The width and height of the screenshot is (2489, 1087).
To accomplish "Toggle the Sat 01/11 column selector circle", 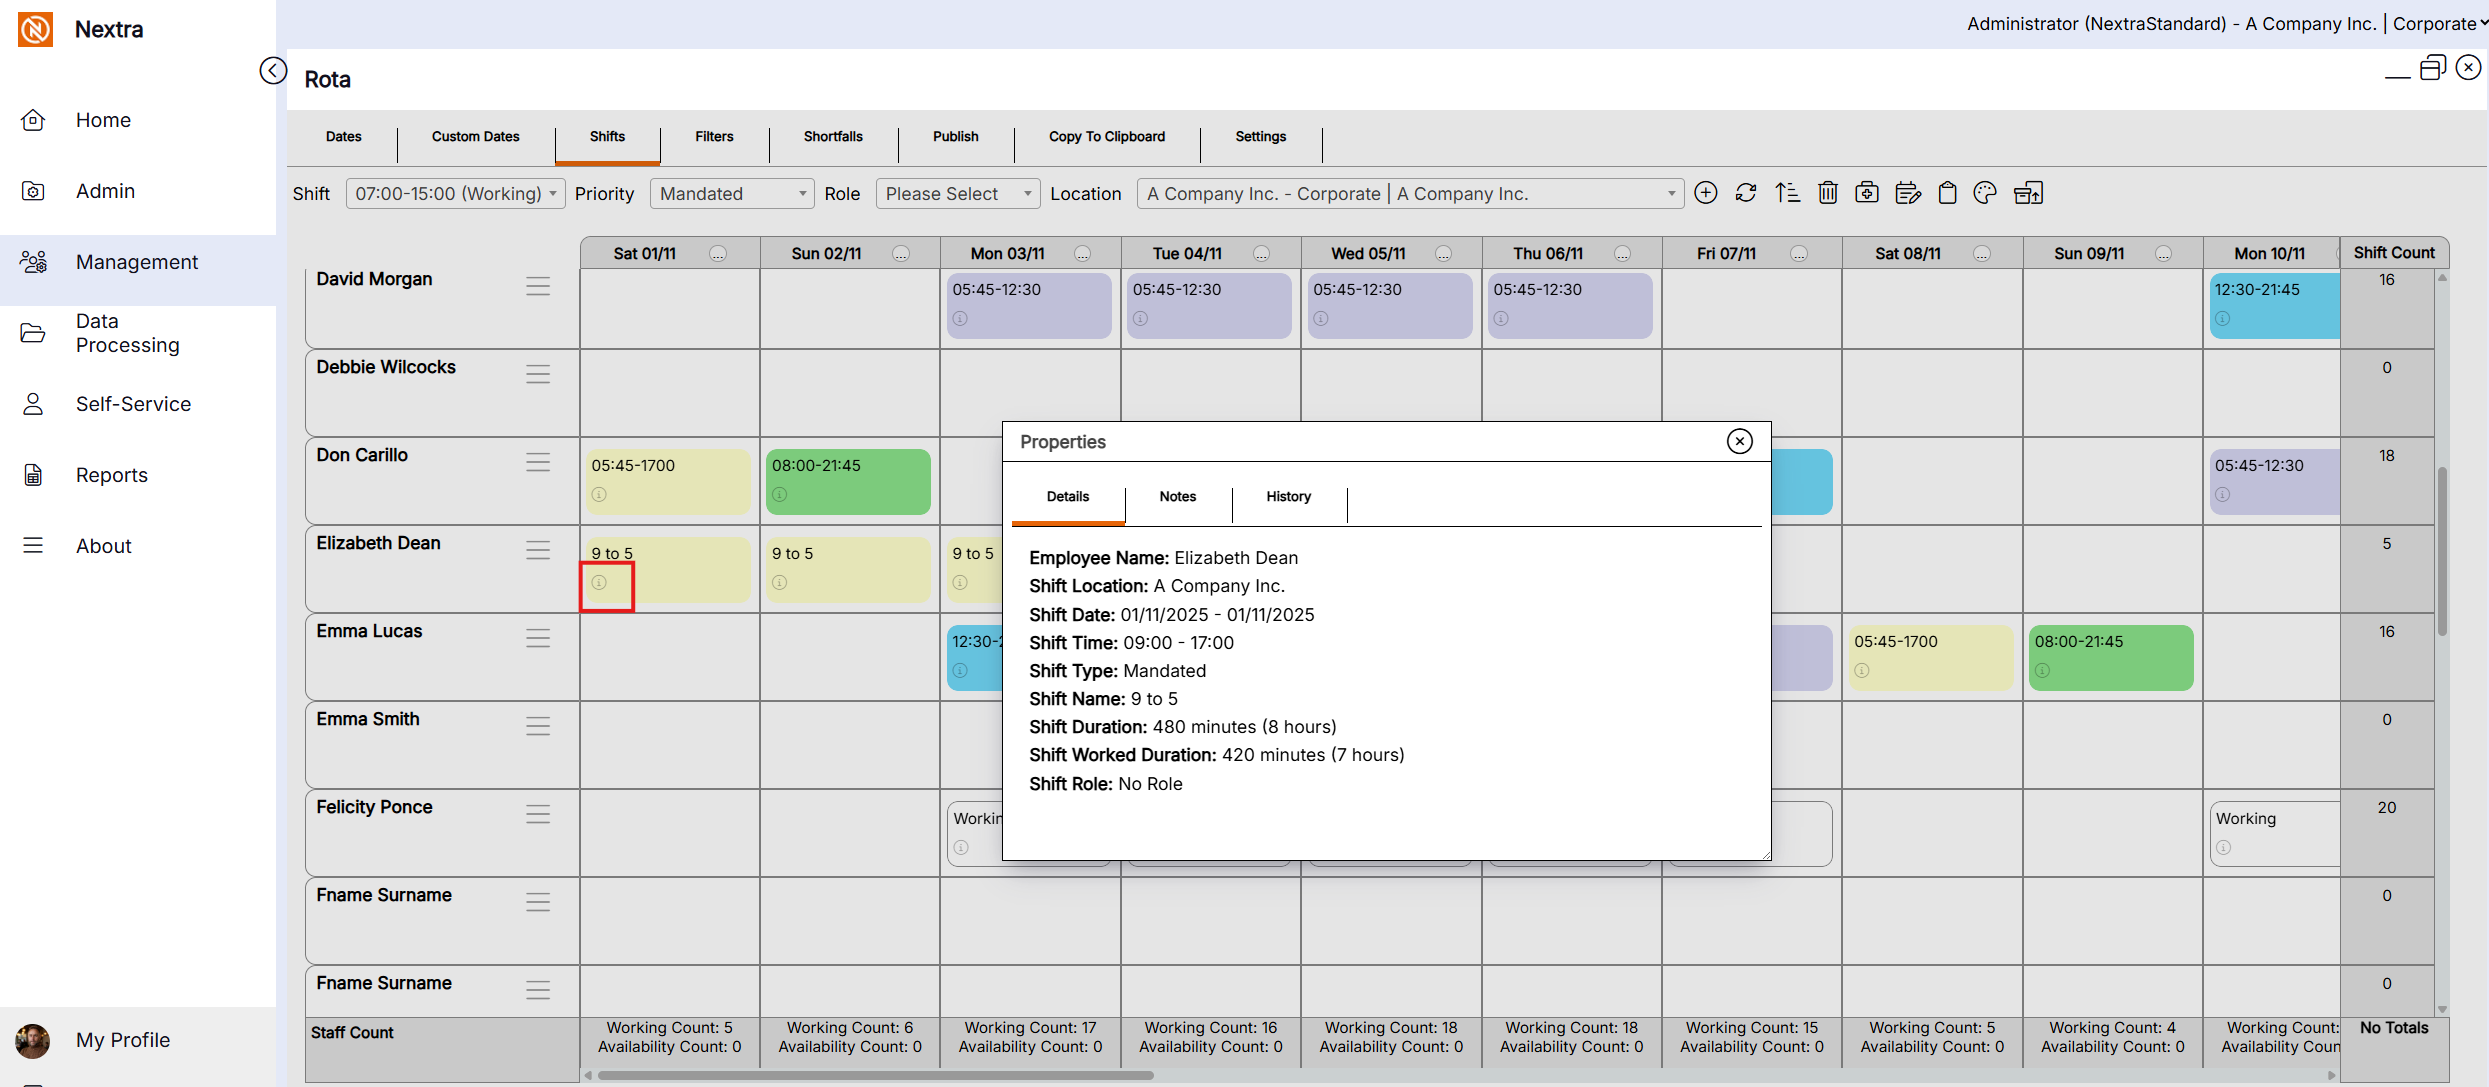I will tap(718, 254).
